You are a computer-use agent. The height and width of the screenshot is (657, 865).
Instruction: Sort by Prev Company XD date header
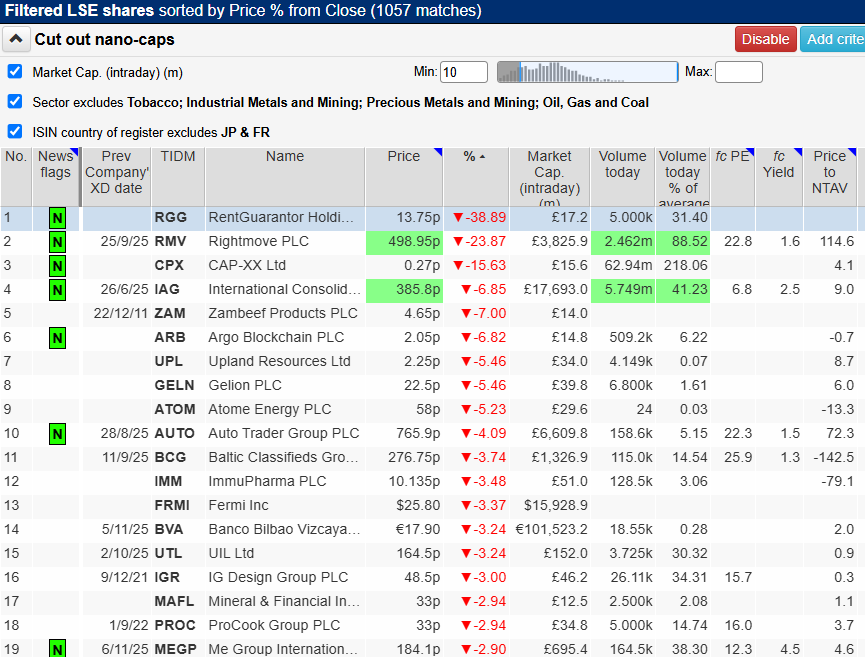click(116, 178)
